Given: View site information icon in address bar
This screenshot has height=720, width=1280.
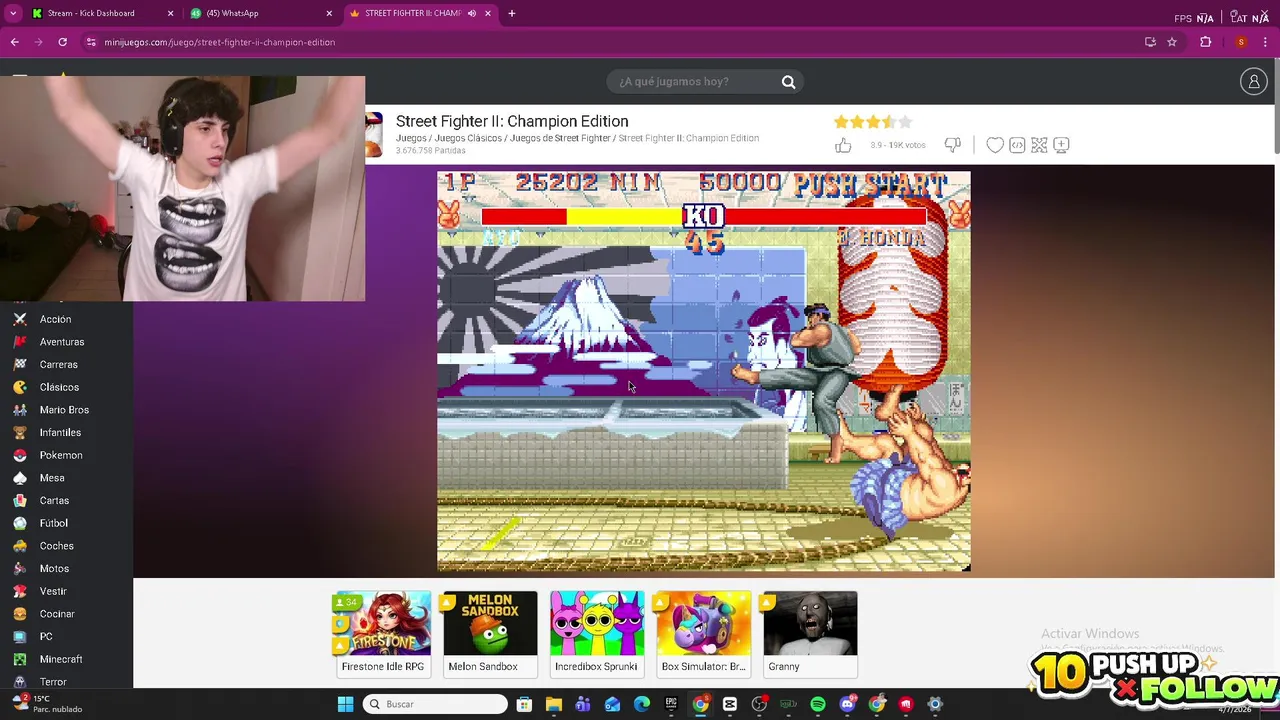Looking at the screenshot, I should [x=91, y=42].
